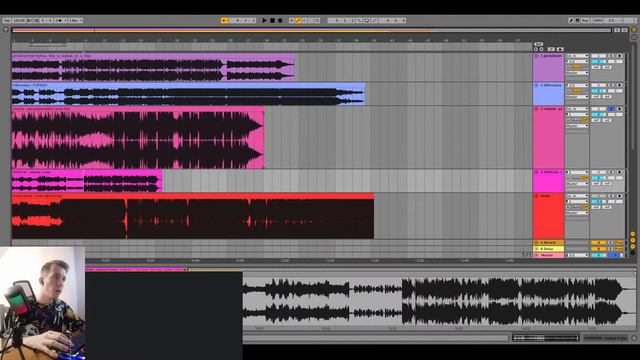Screen dimensions: 640x360
Task: Fold the blue second track
Action: [x=537, y=85]
